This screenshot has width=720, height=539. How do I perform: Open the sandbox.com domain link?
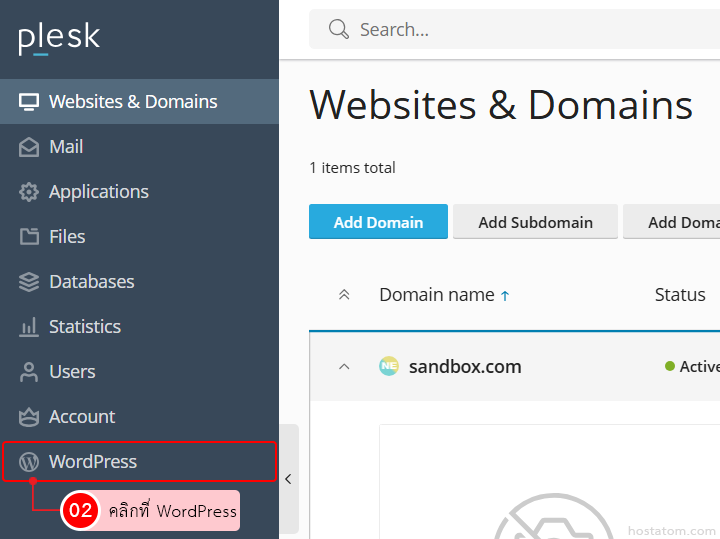point(465,367)
